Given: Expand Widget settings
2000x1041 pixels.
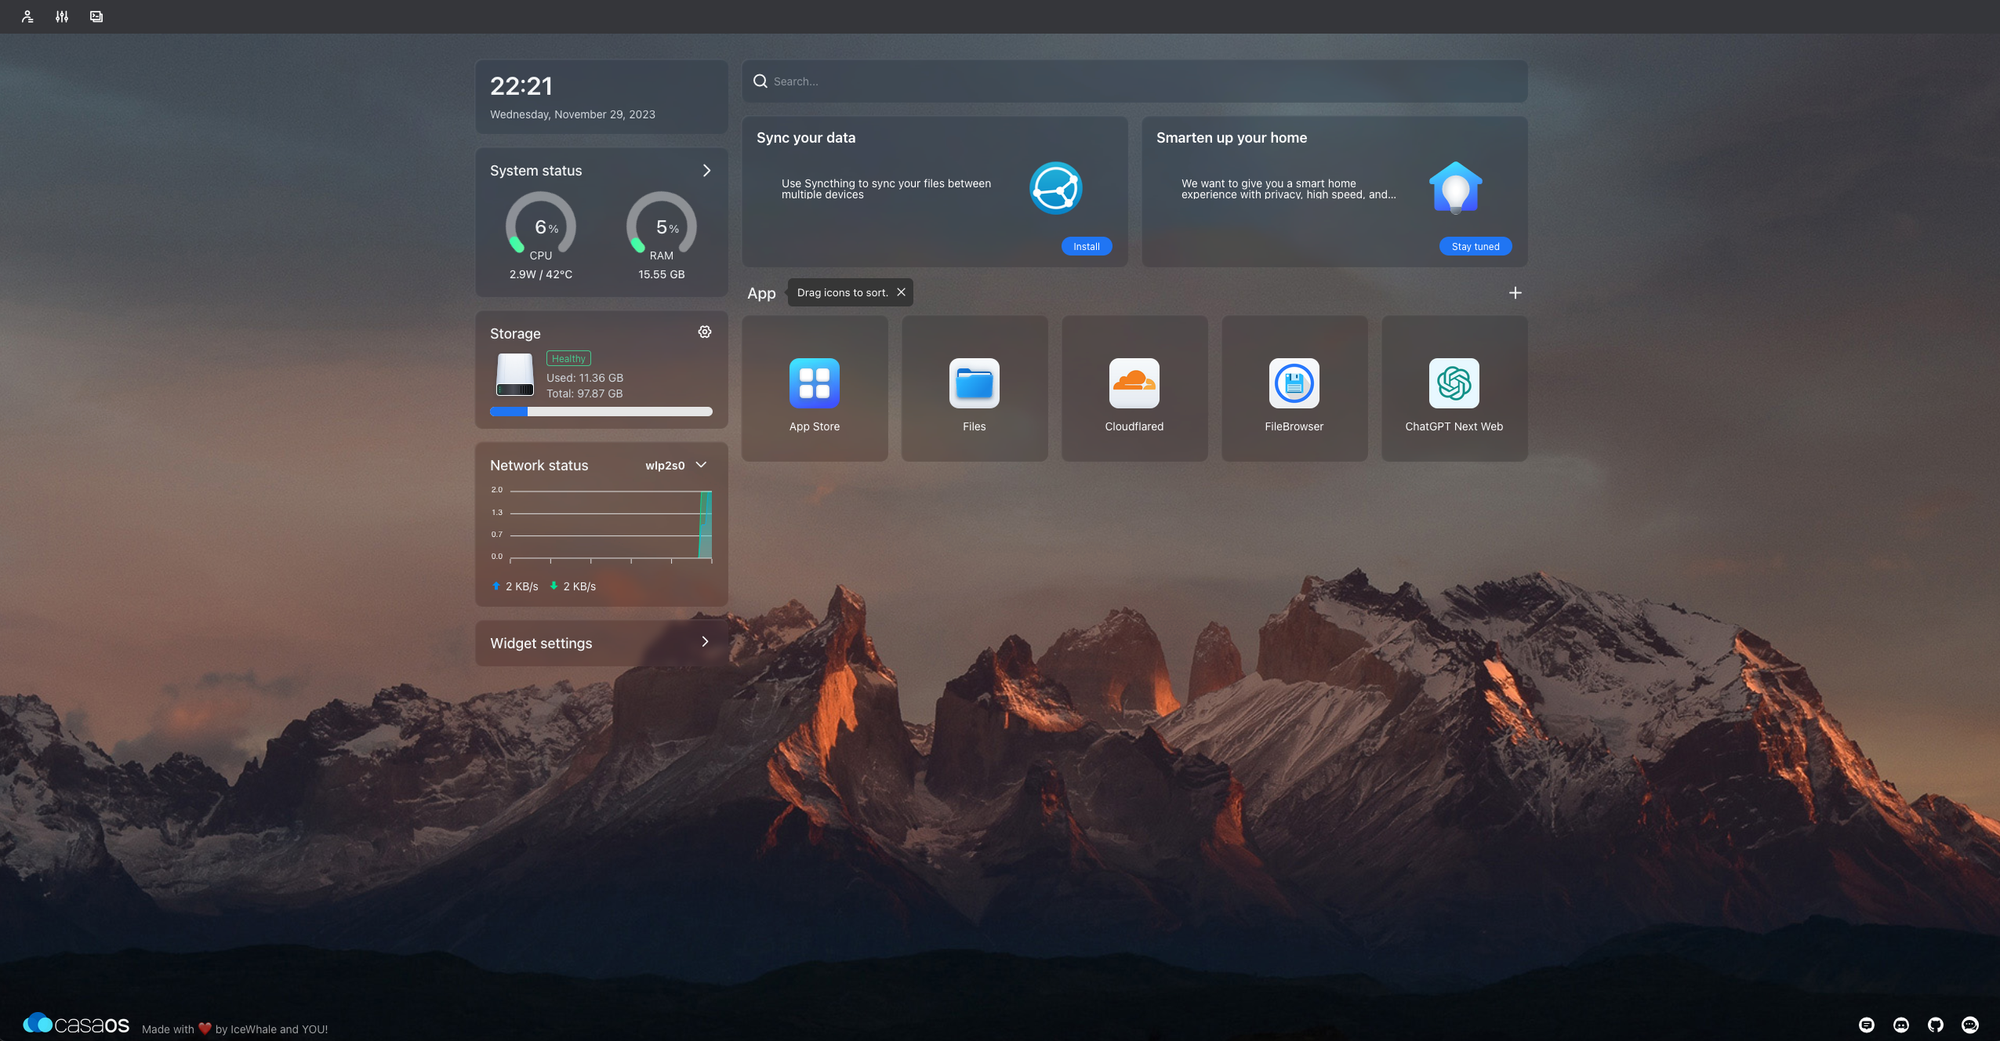Looking at the screenshot, I should coord(601,643).
